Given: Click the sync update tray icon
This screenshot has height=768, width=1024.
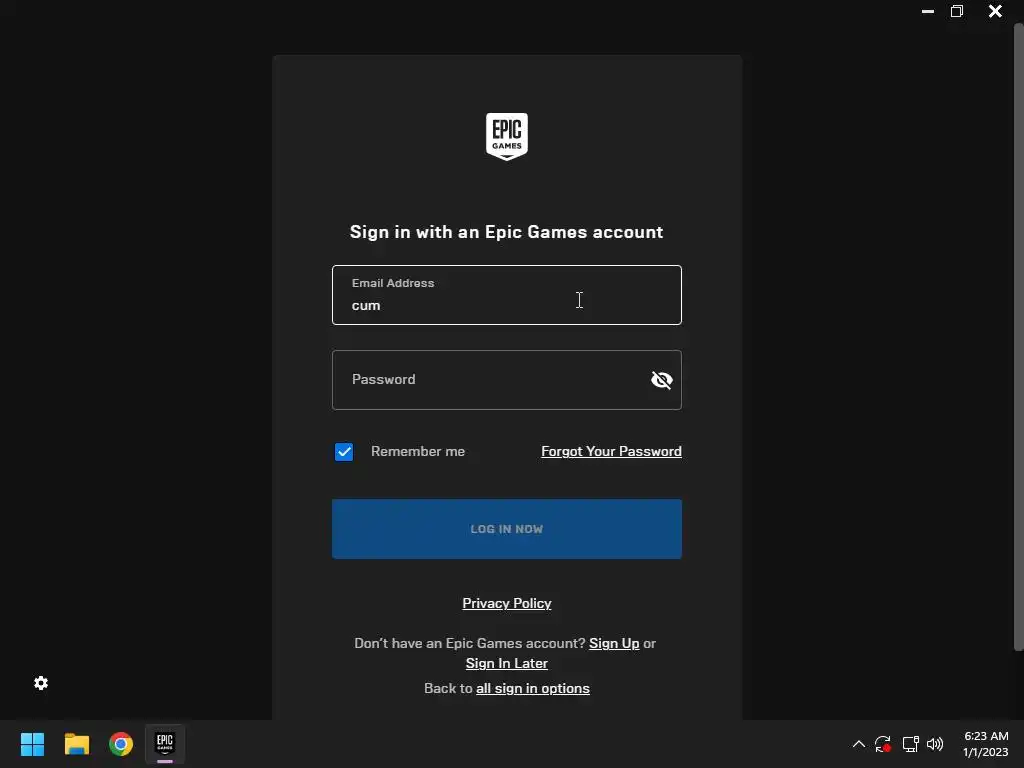Looking at the screenshot, I should [883, 744].
